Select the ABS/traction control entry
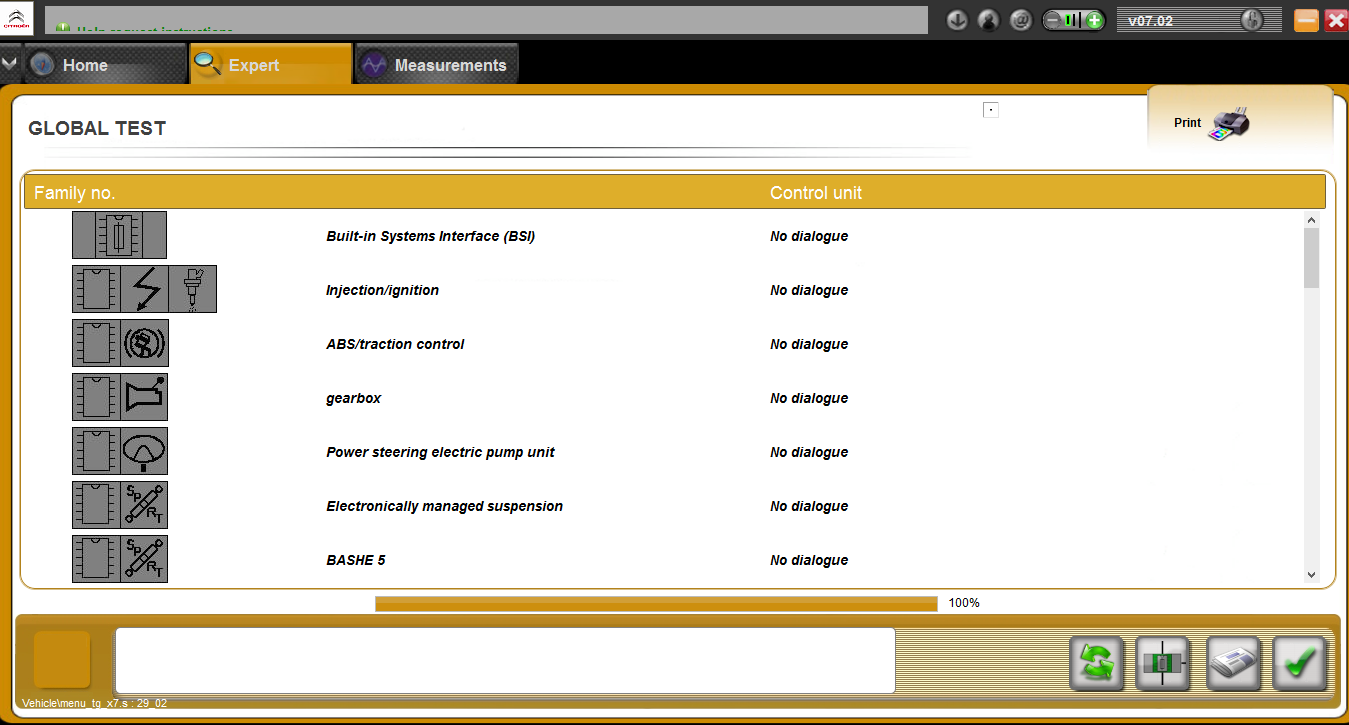Image resolution: width=1349 pixels, height=725 pixels. coord(395,344)
